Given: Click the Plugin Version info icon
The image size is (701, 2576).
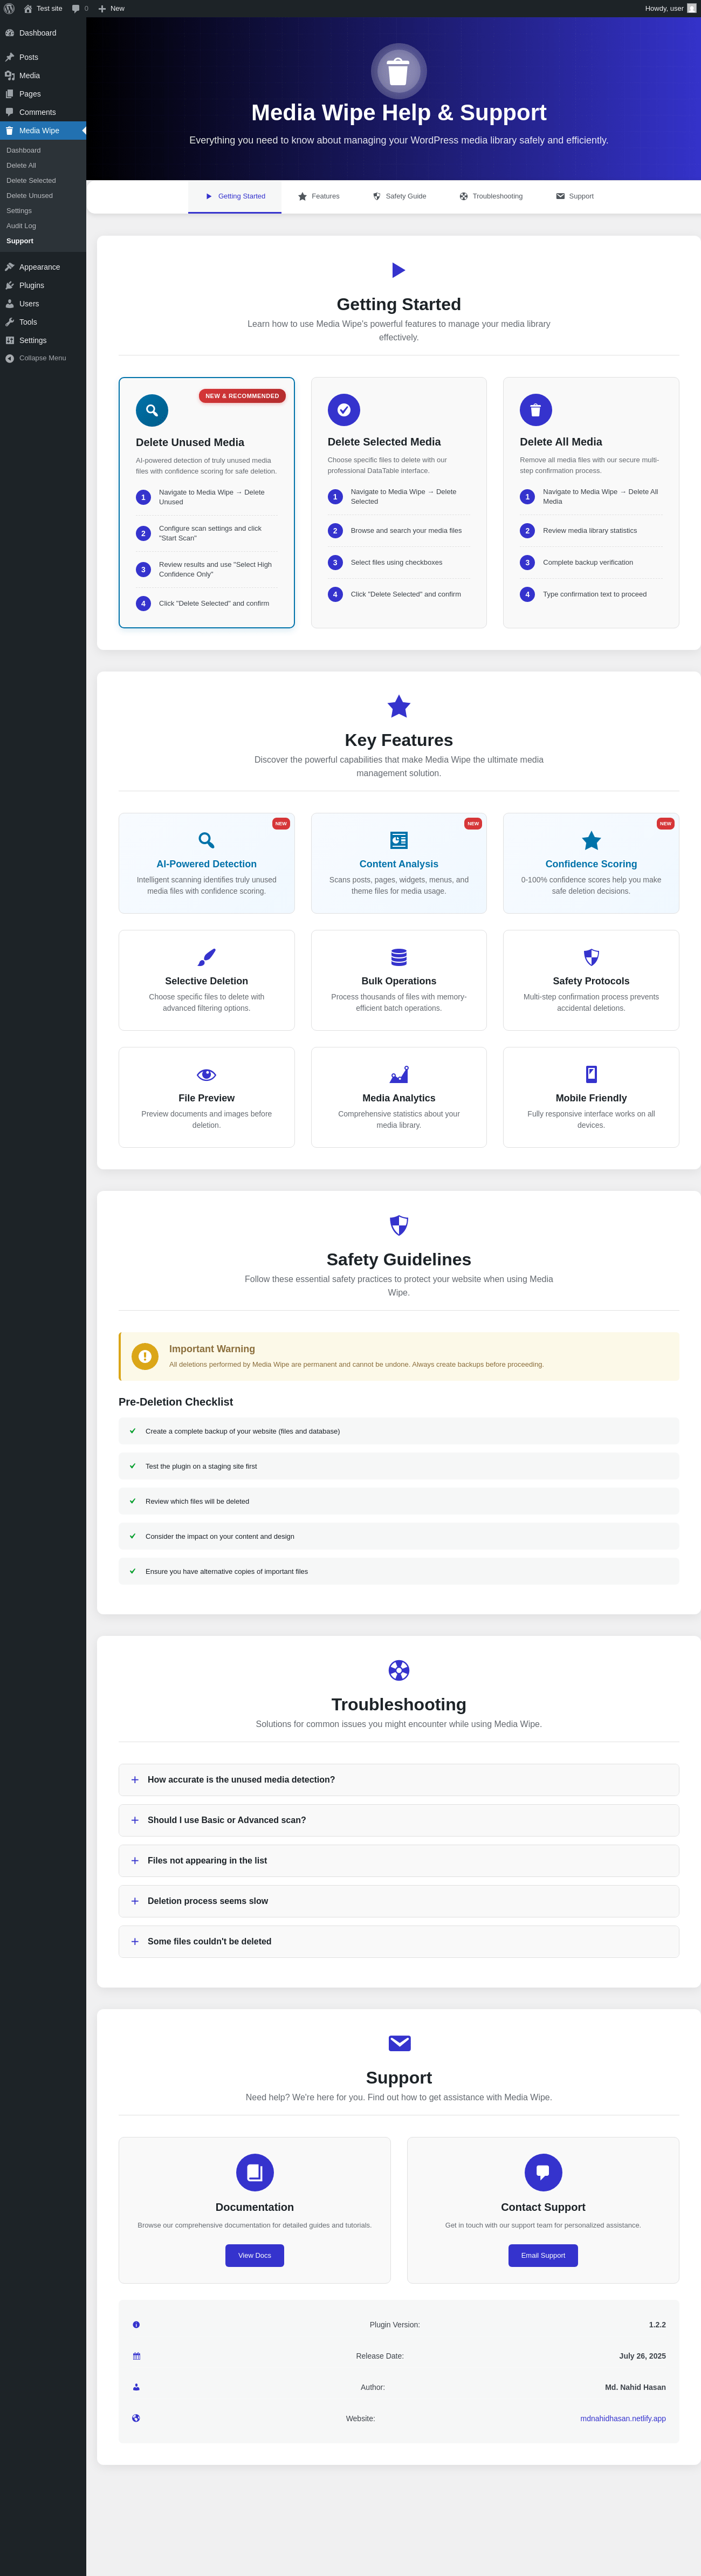Looking at the screenshot, I should (x=136, y=2325).
